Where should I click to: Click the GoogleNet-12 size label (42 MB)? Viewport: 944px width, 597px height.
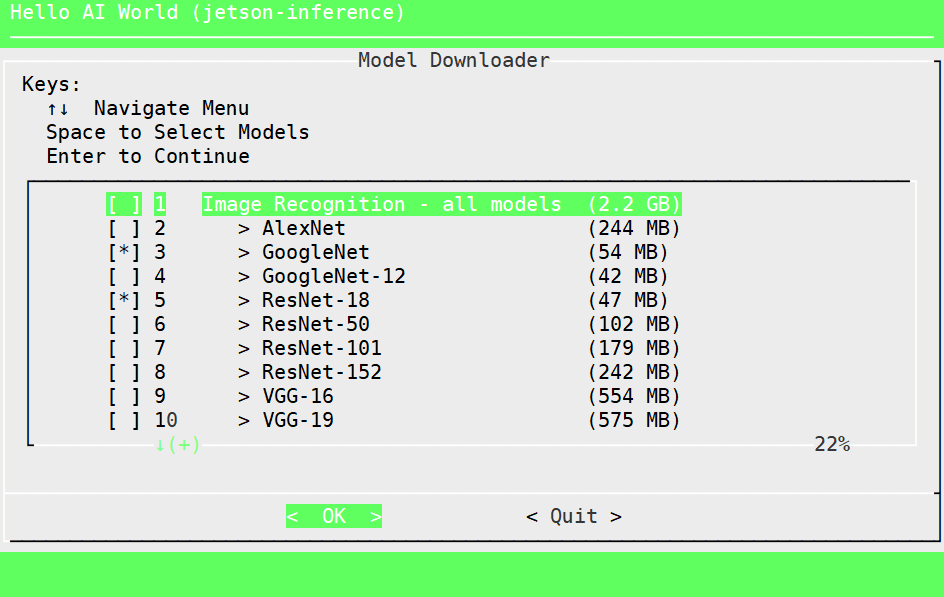point(628,276)
